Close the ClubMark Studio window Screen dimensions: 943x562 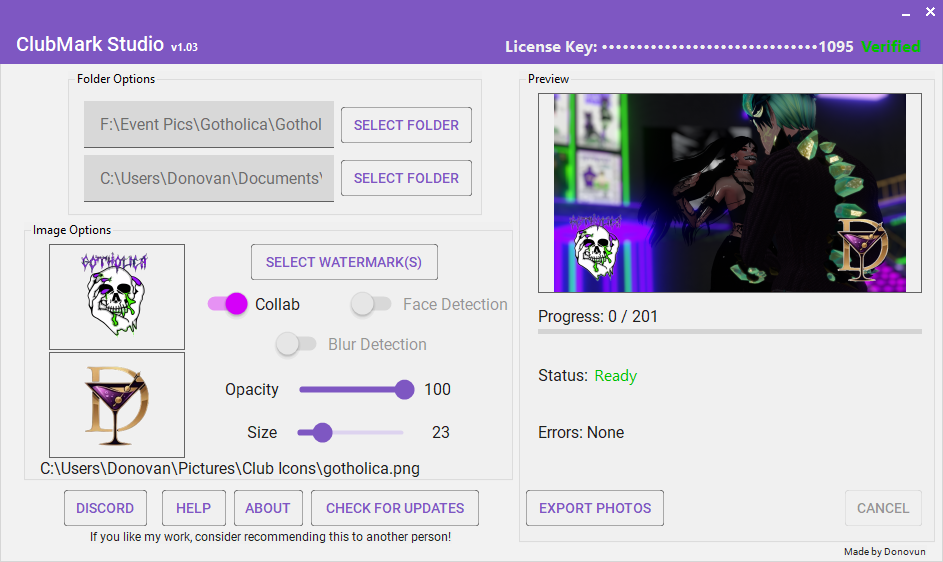coord(930,12)
